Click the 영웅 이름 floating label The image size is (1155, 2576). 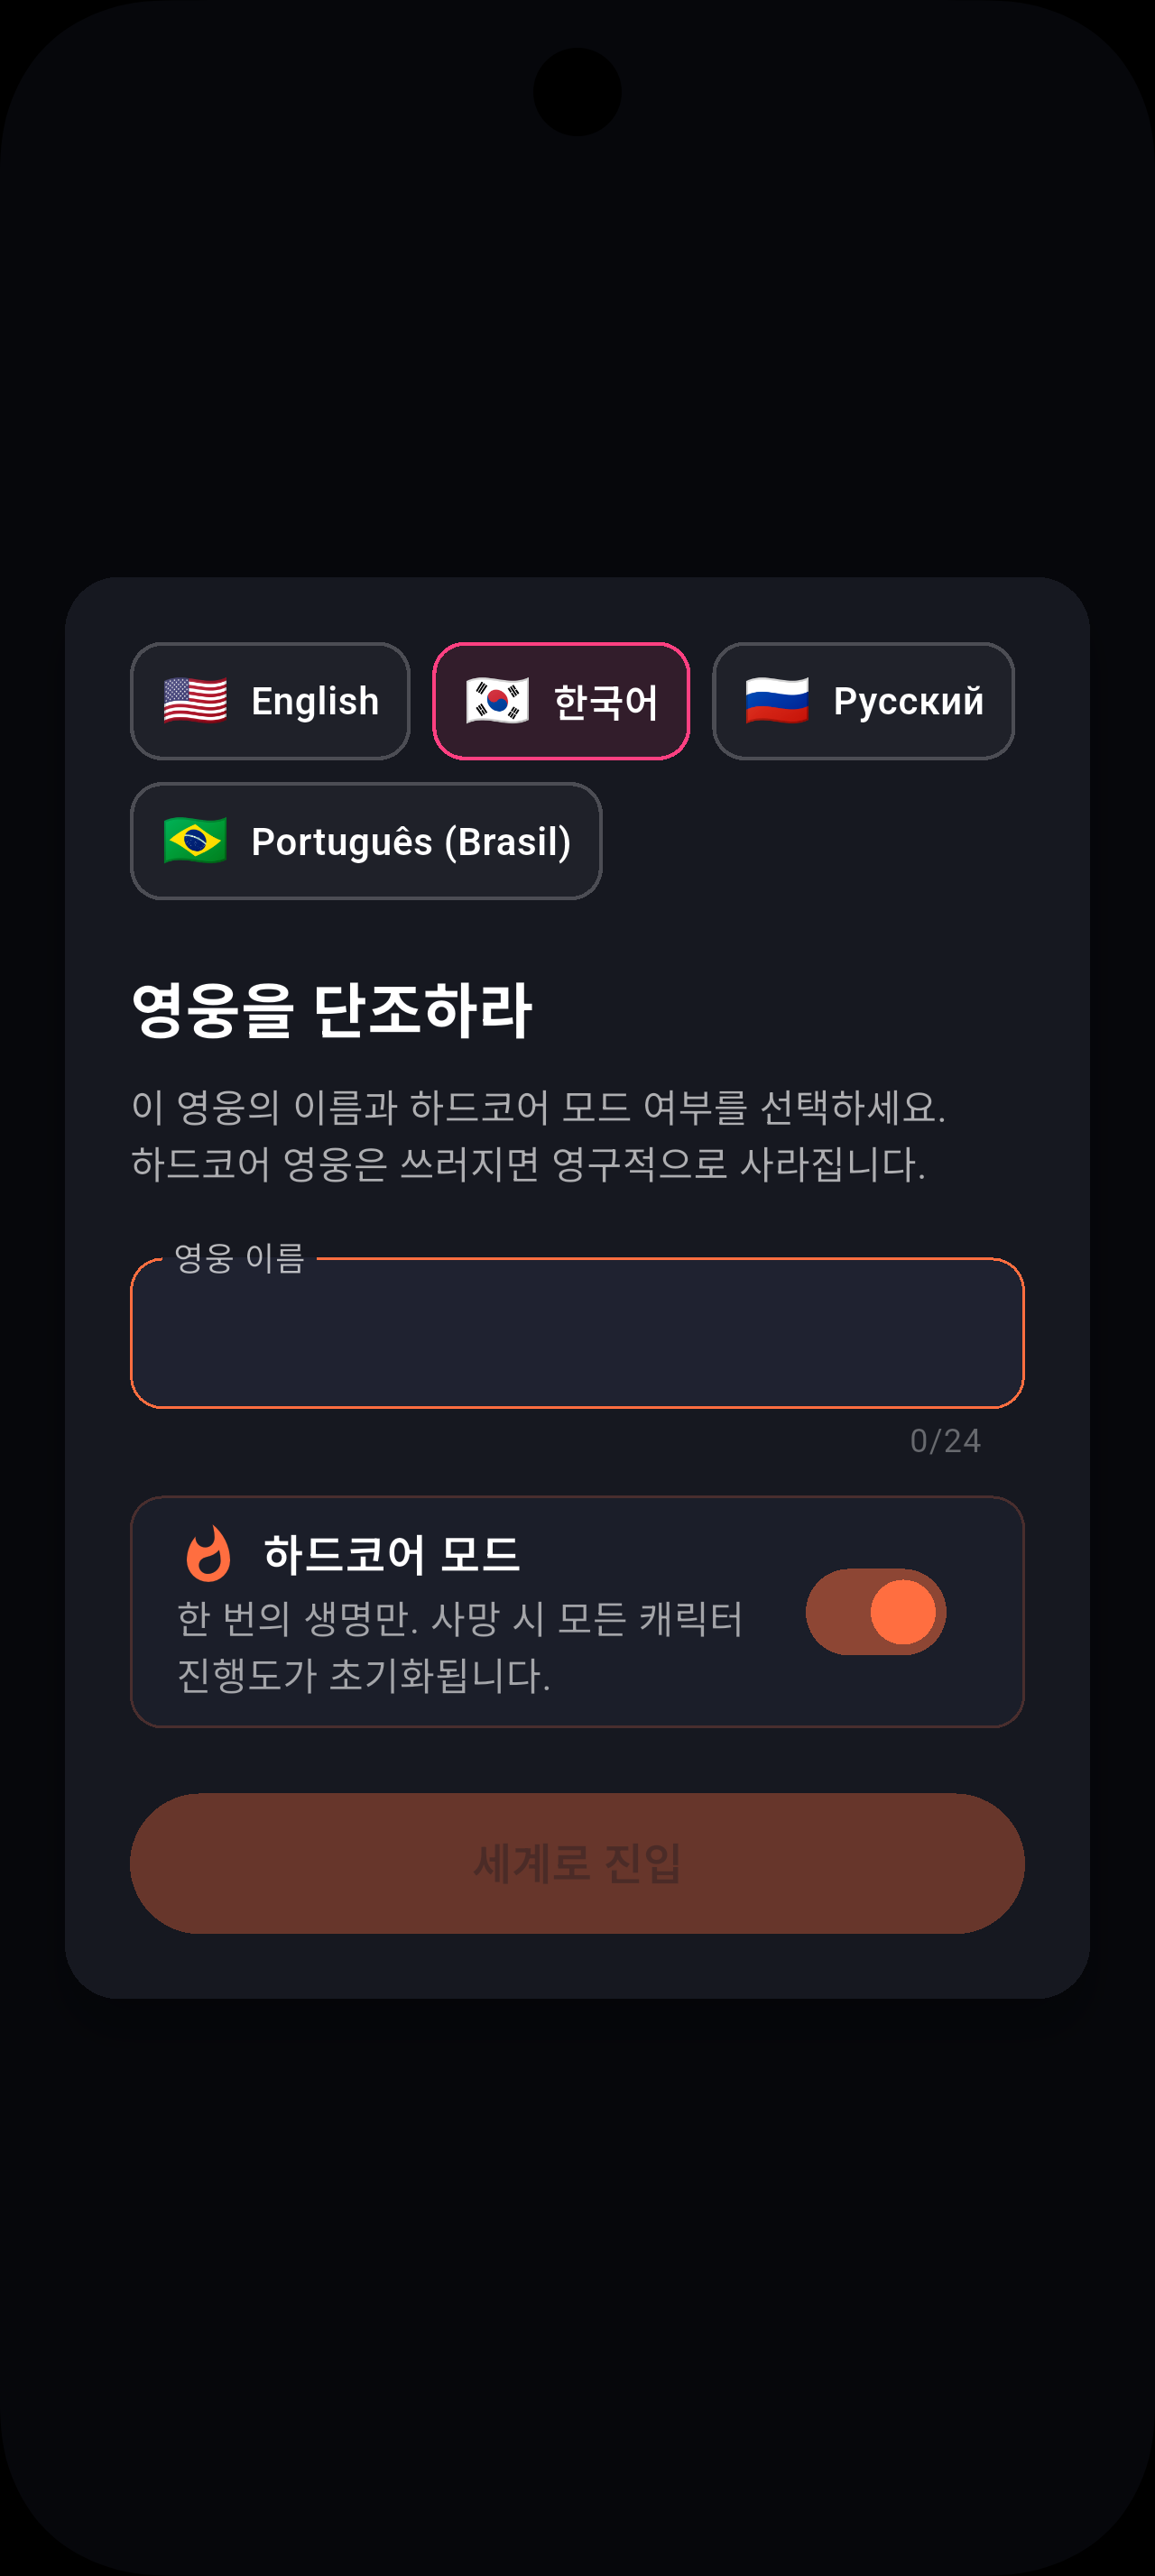point(239,1258)
